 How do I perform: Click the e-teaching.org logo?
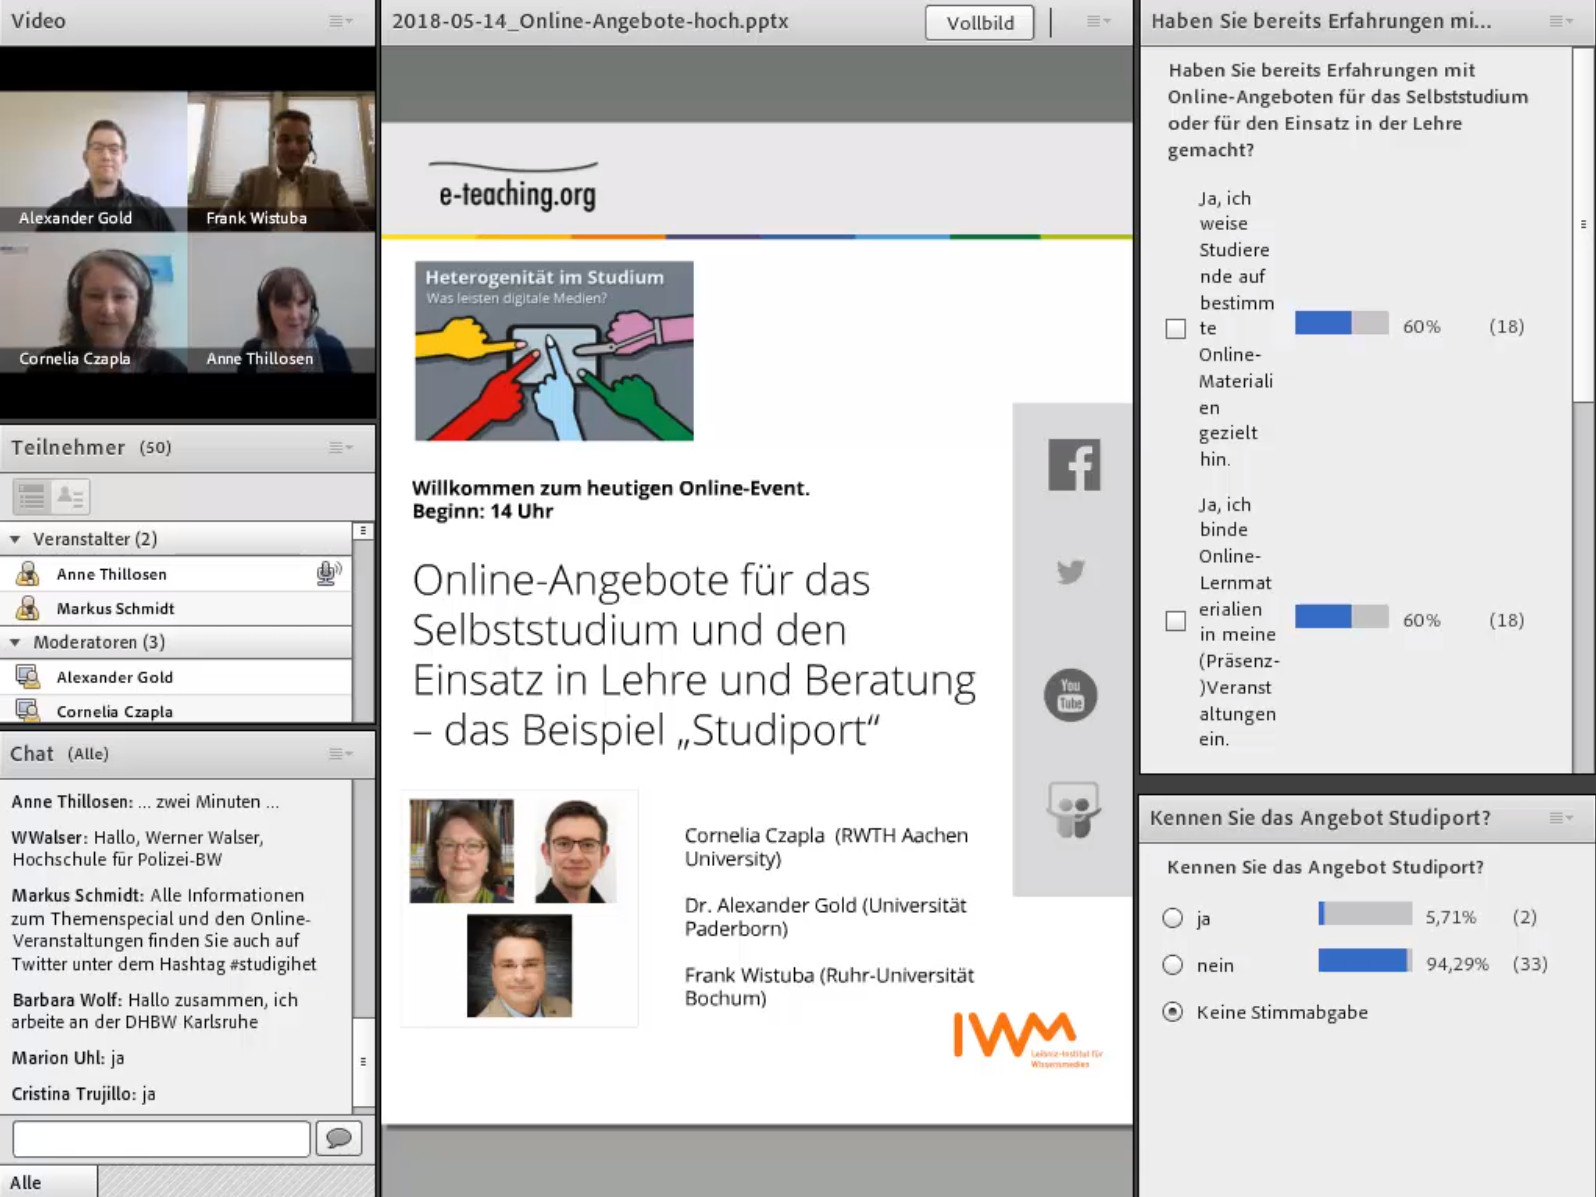[x=515, y=186]
